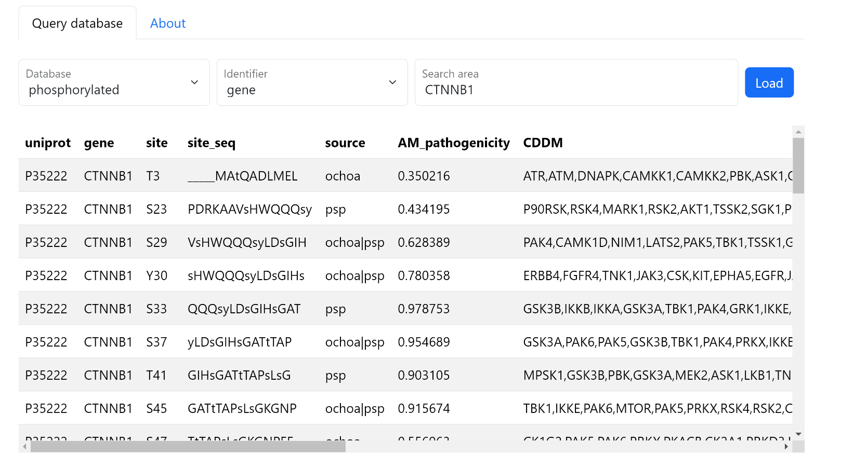Click CDDM kinase list starting ATR,ATM,DNAPK
The width and height of the screenshot is (854, 456).
pos(657,176)
